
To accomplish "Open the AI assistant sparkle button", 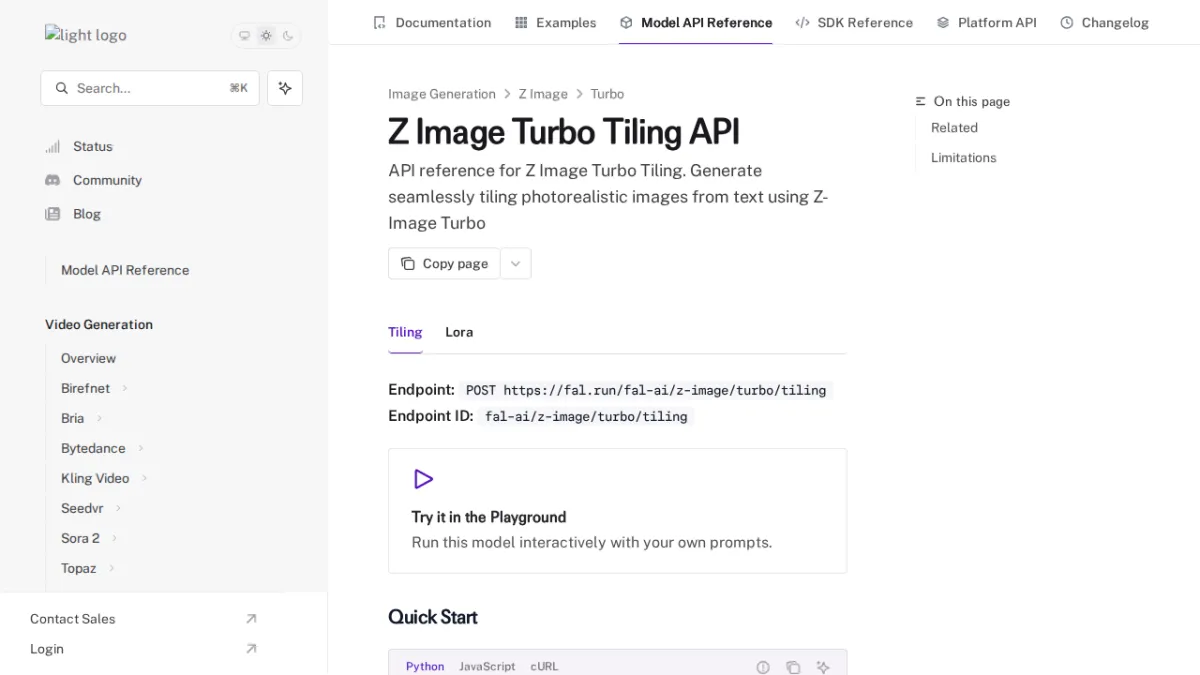I will [285, 88].
